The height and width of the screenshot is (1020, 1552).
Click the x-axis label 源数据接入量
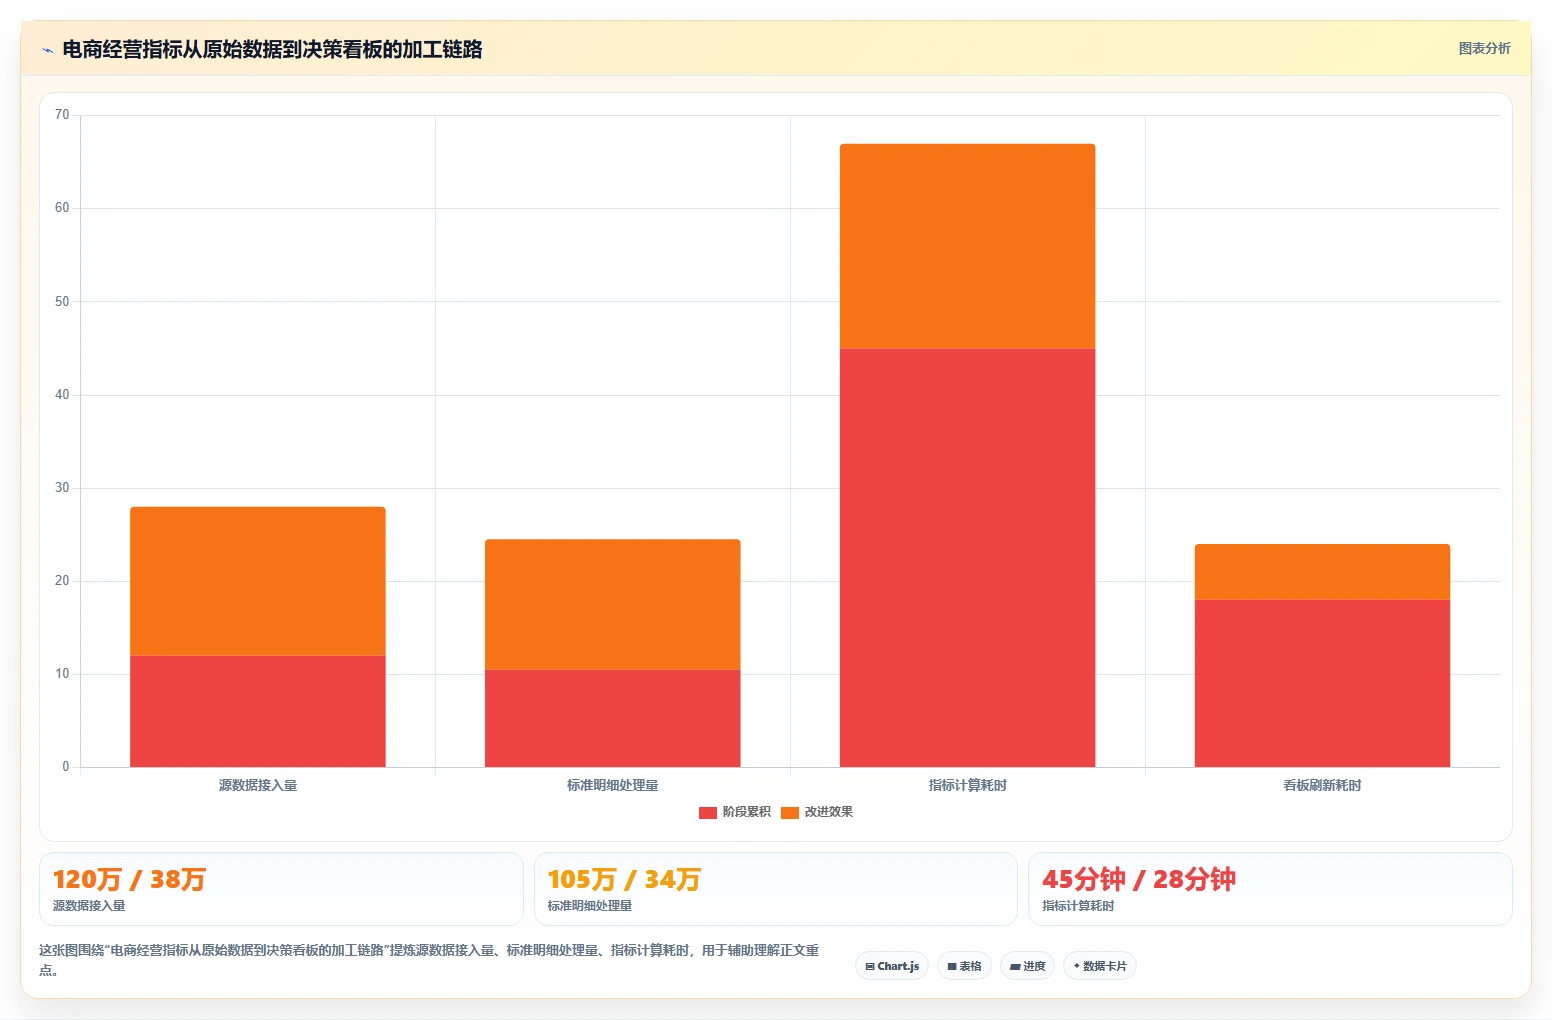[258, 785]
